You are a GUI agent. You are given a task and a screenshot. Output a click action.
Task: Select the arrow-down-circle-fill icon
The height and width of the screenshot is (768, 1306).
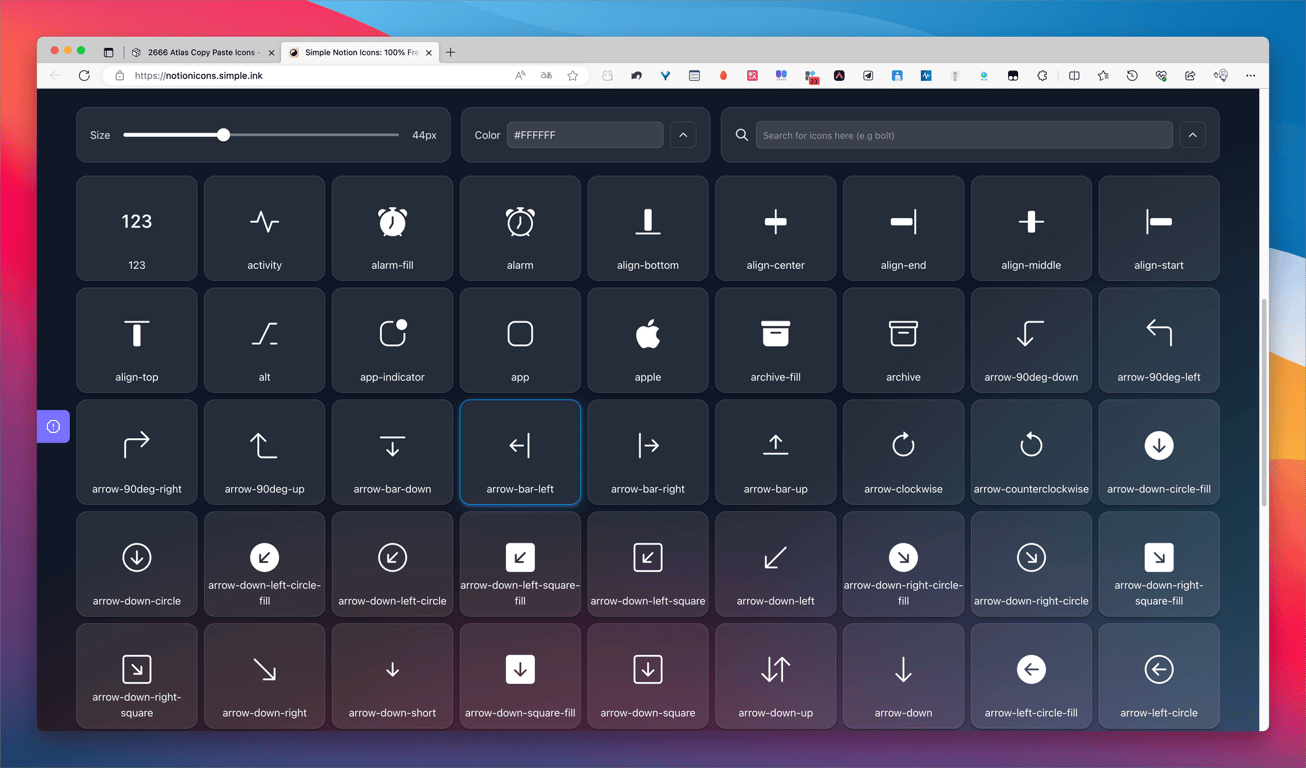(1159, 452)
